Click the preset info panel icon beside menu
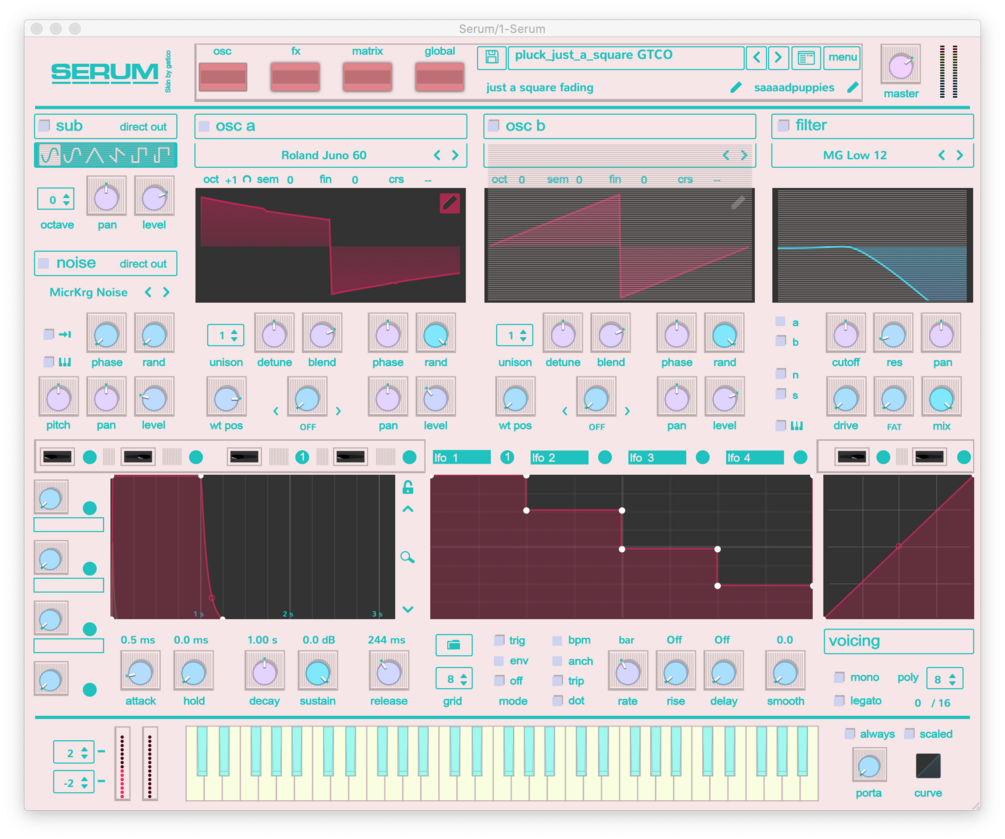 click(x=806, y=58)
